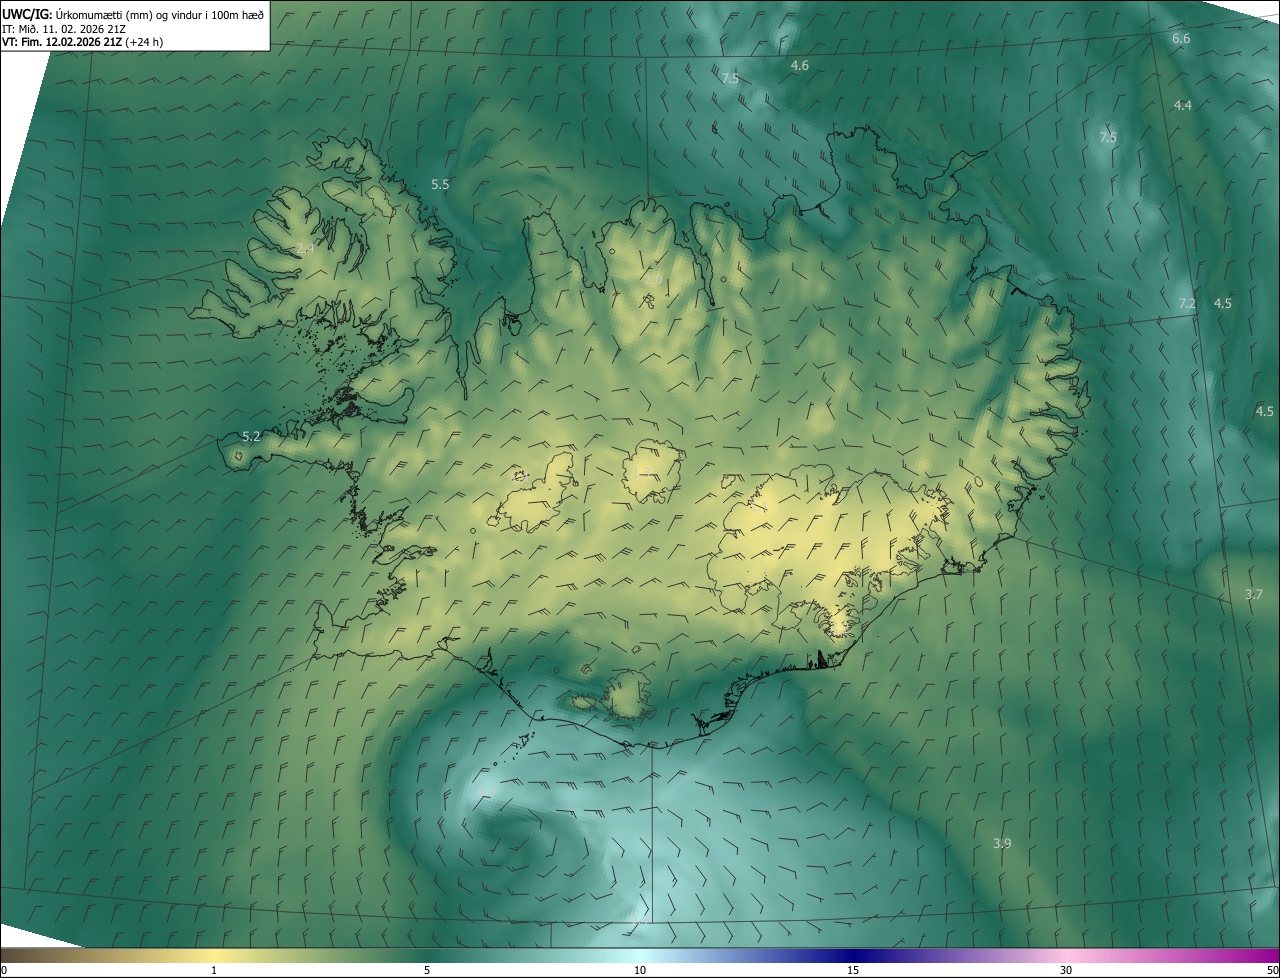Click the valid time line 'VT: Fim. 12.02.2026 21Z (+24 h)'

(83, 42)
